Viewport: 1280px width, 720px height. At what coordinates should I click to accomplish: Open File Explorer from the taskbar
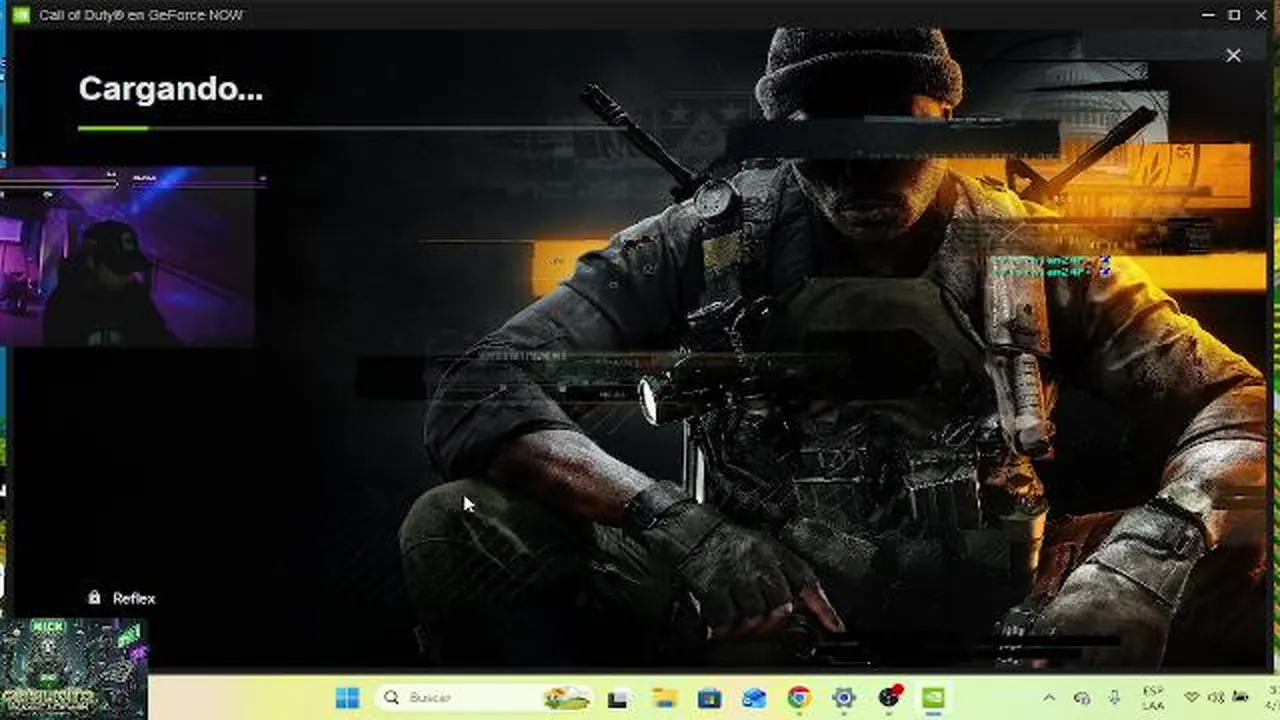click(x=665, y=697)
